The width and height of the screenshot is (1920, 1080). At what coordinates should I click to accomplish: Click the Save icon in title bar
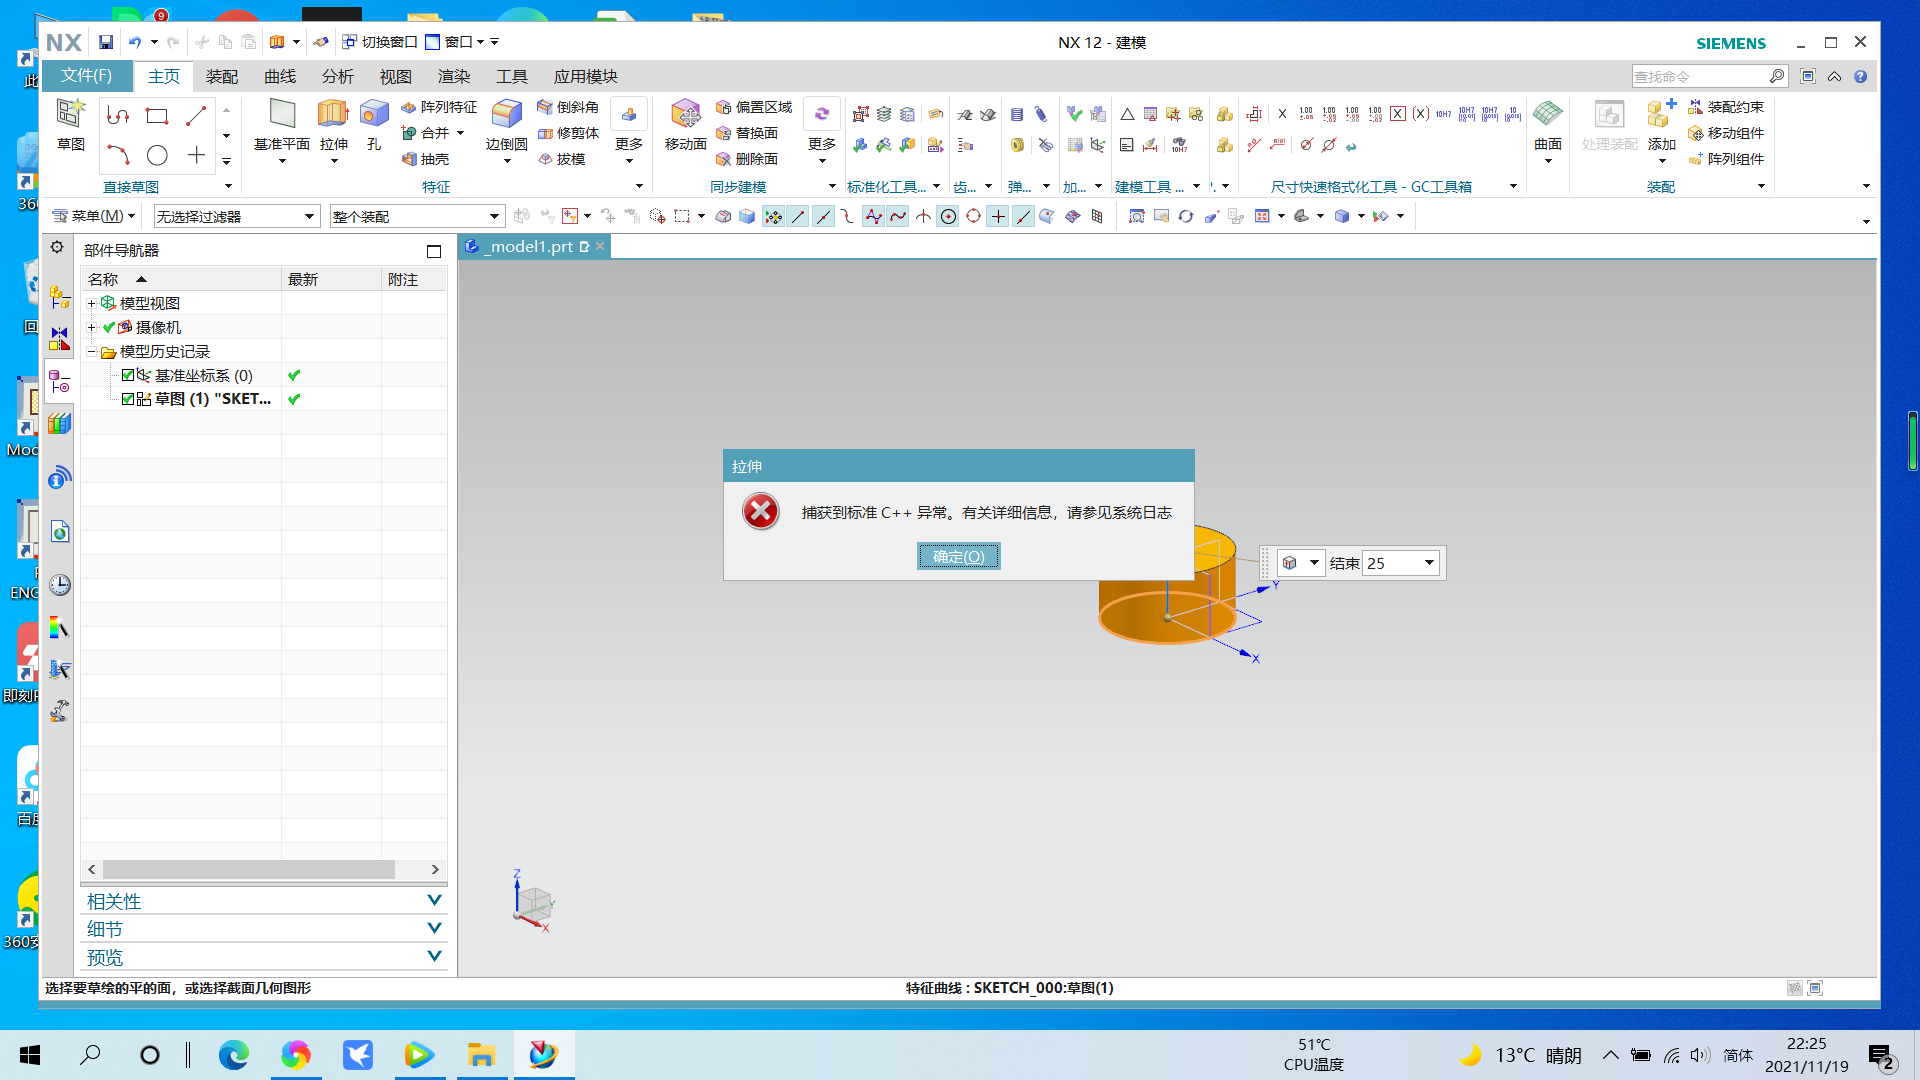106,42
